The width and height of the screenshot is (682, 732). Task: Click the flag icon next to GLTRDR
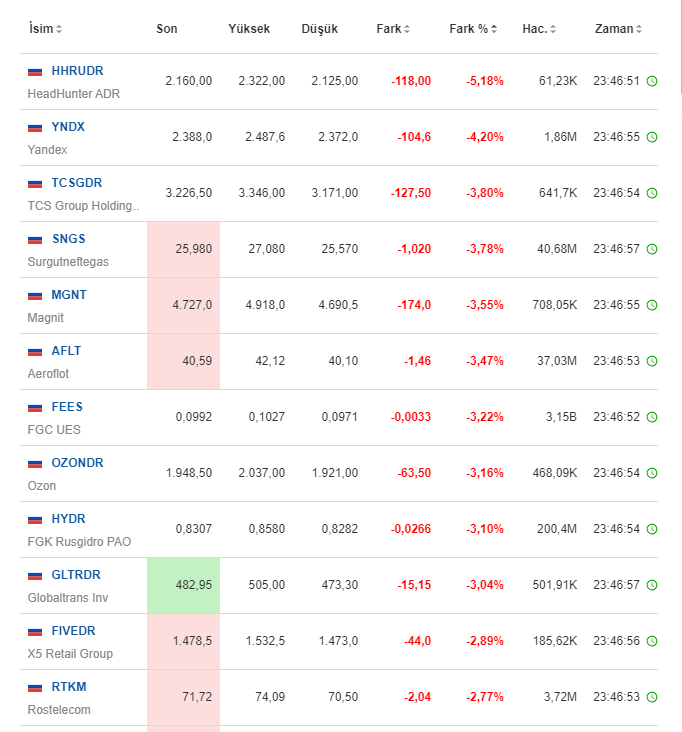pyautogui.click(x=35, y=575)
